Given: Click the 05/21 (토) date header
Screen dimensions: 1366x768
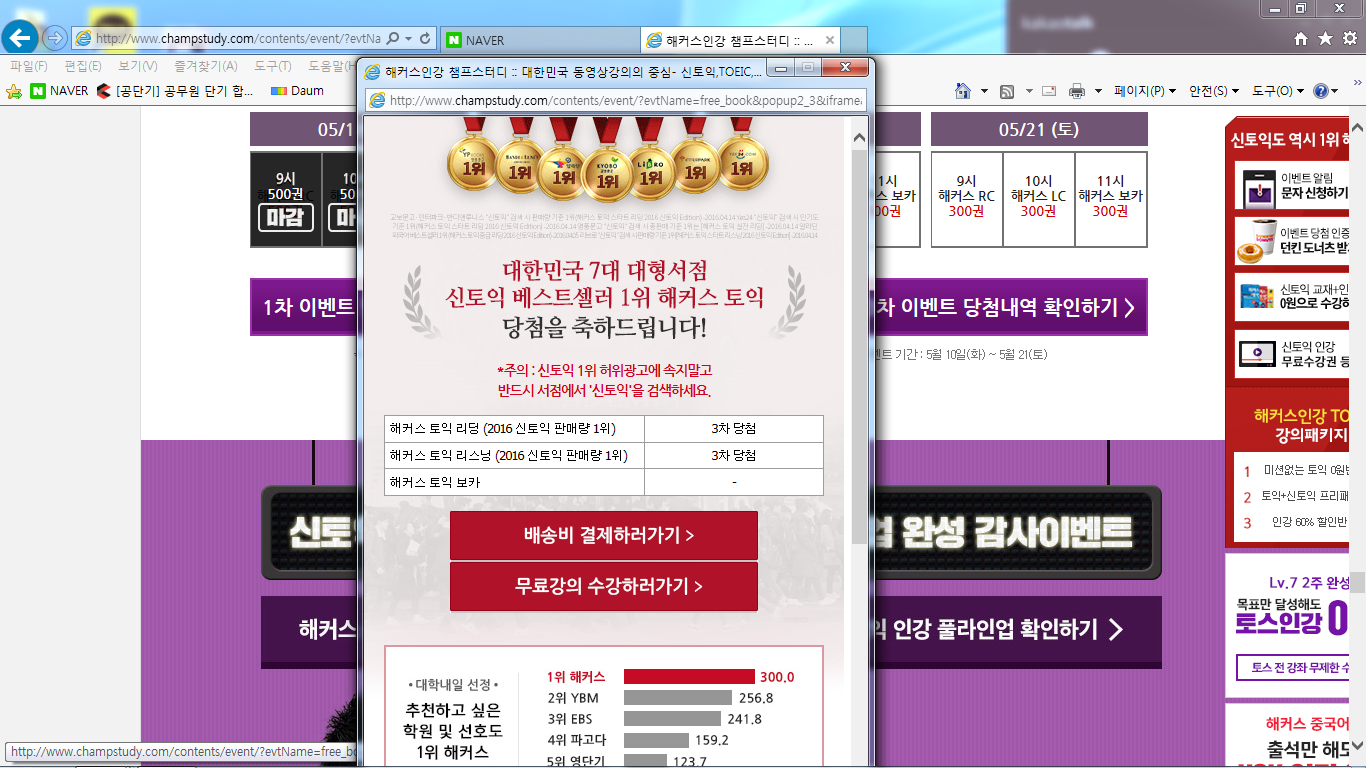Looking at the screenshot, I should 1039,129.
